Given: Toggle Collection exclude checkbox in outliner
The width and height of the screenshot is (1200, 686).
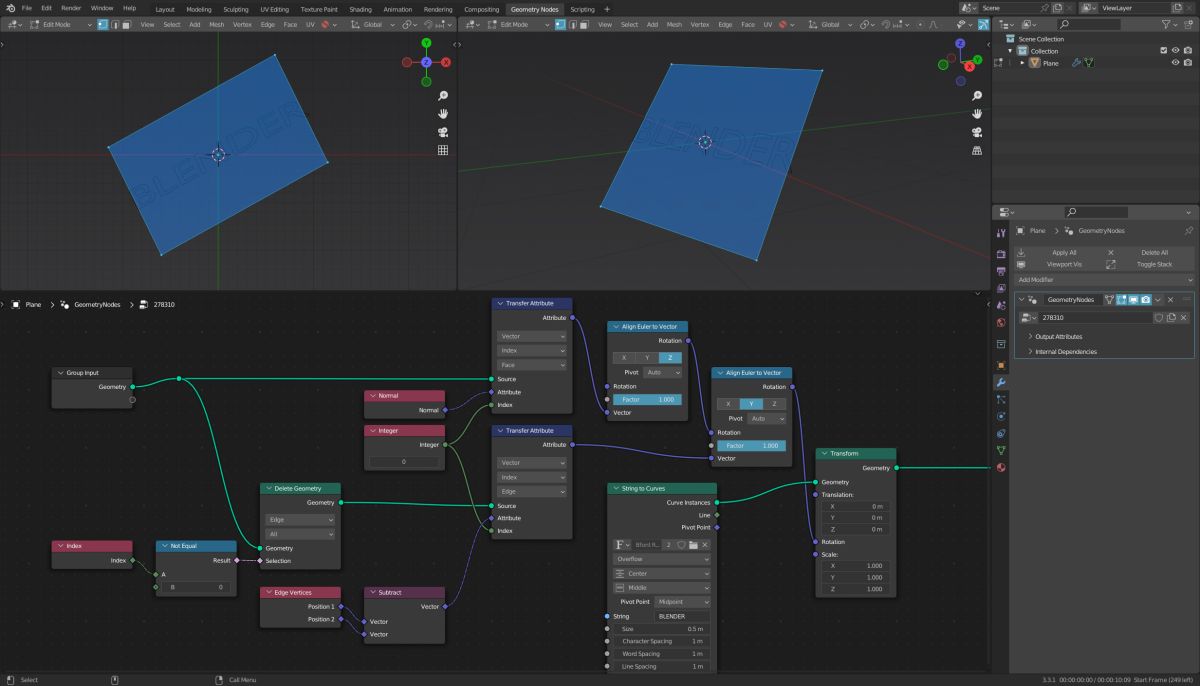Looking at the screenshot, I should point(1163,51).
